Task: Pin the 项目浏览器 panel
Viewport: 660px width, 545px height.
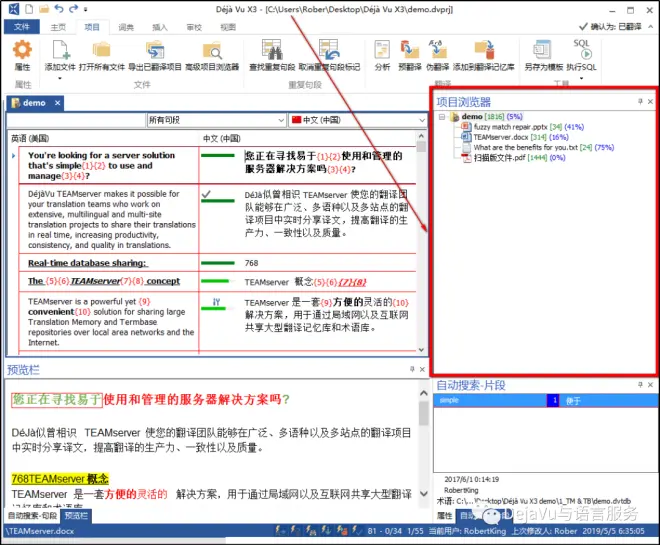Action: click(x=640, y=101)
